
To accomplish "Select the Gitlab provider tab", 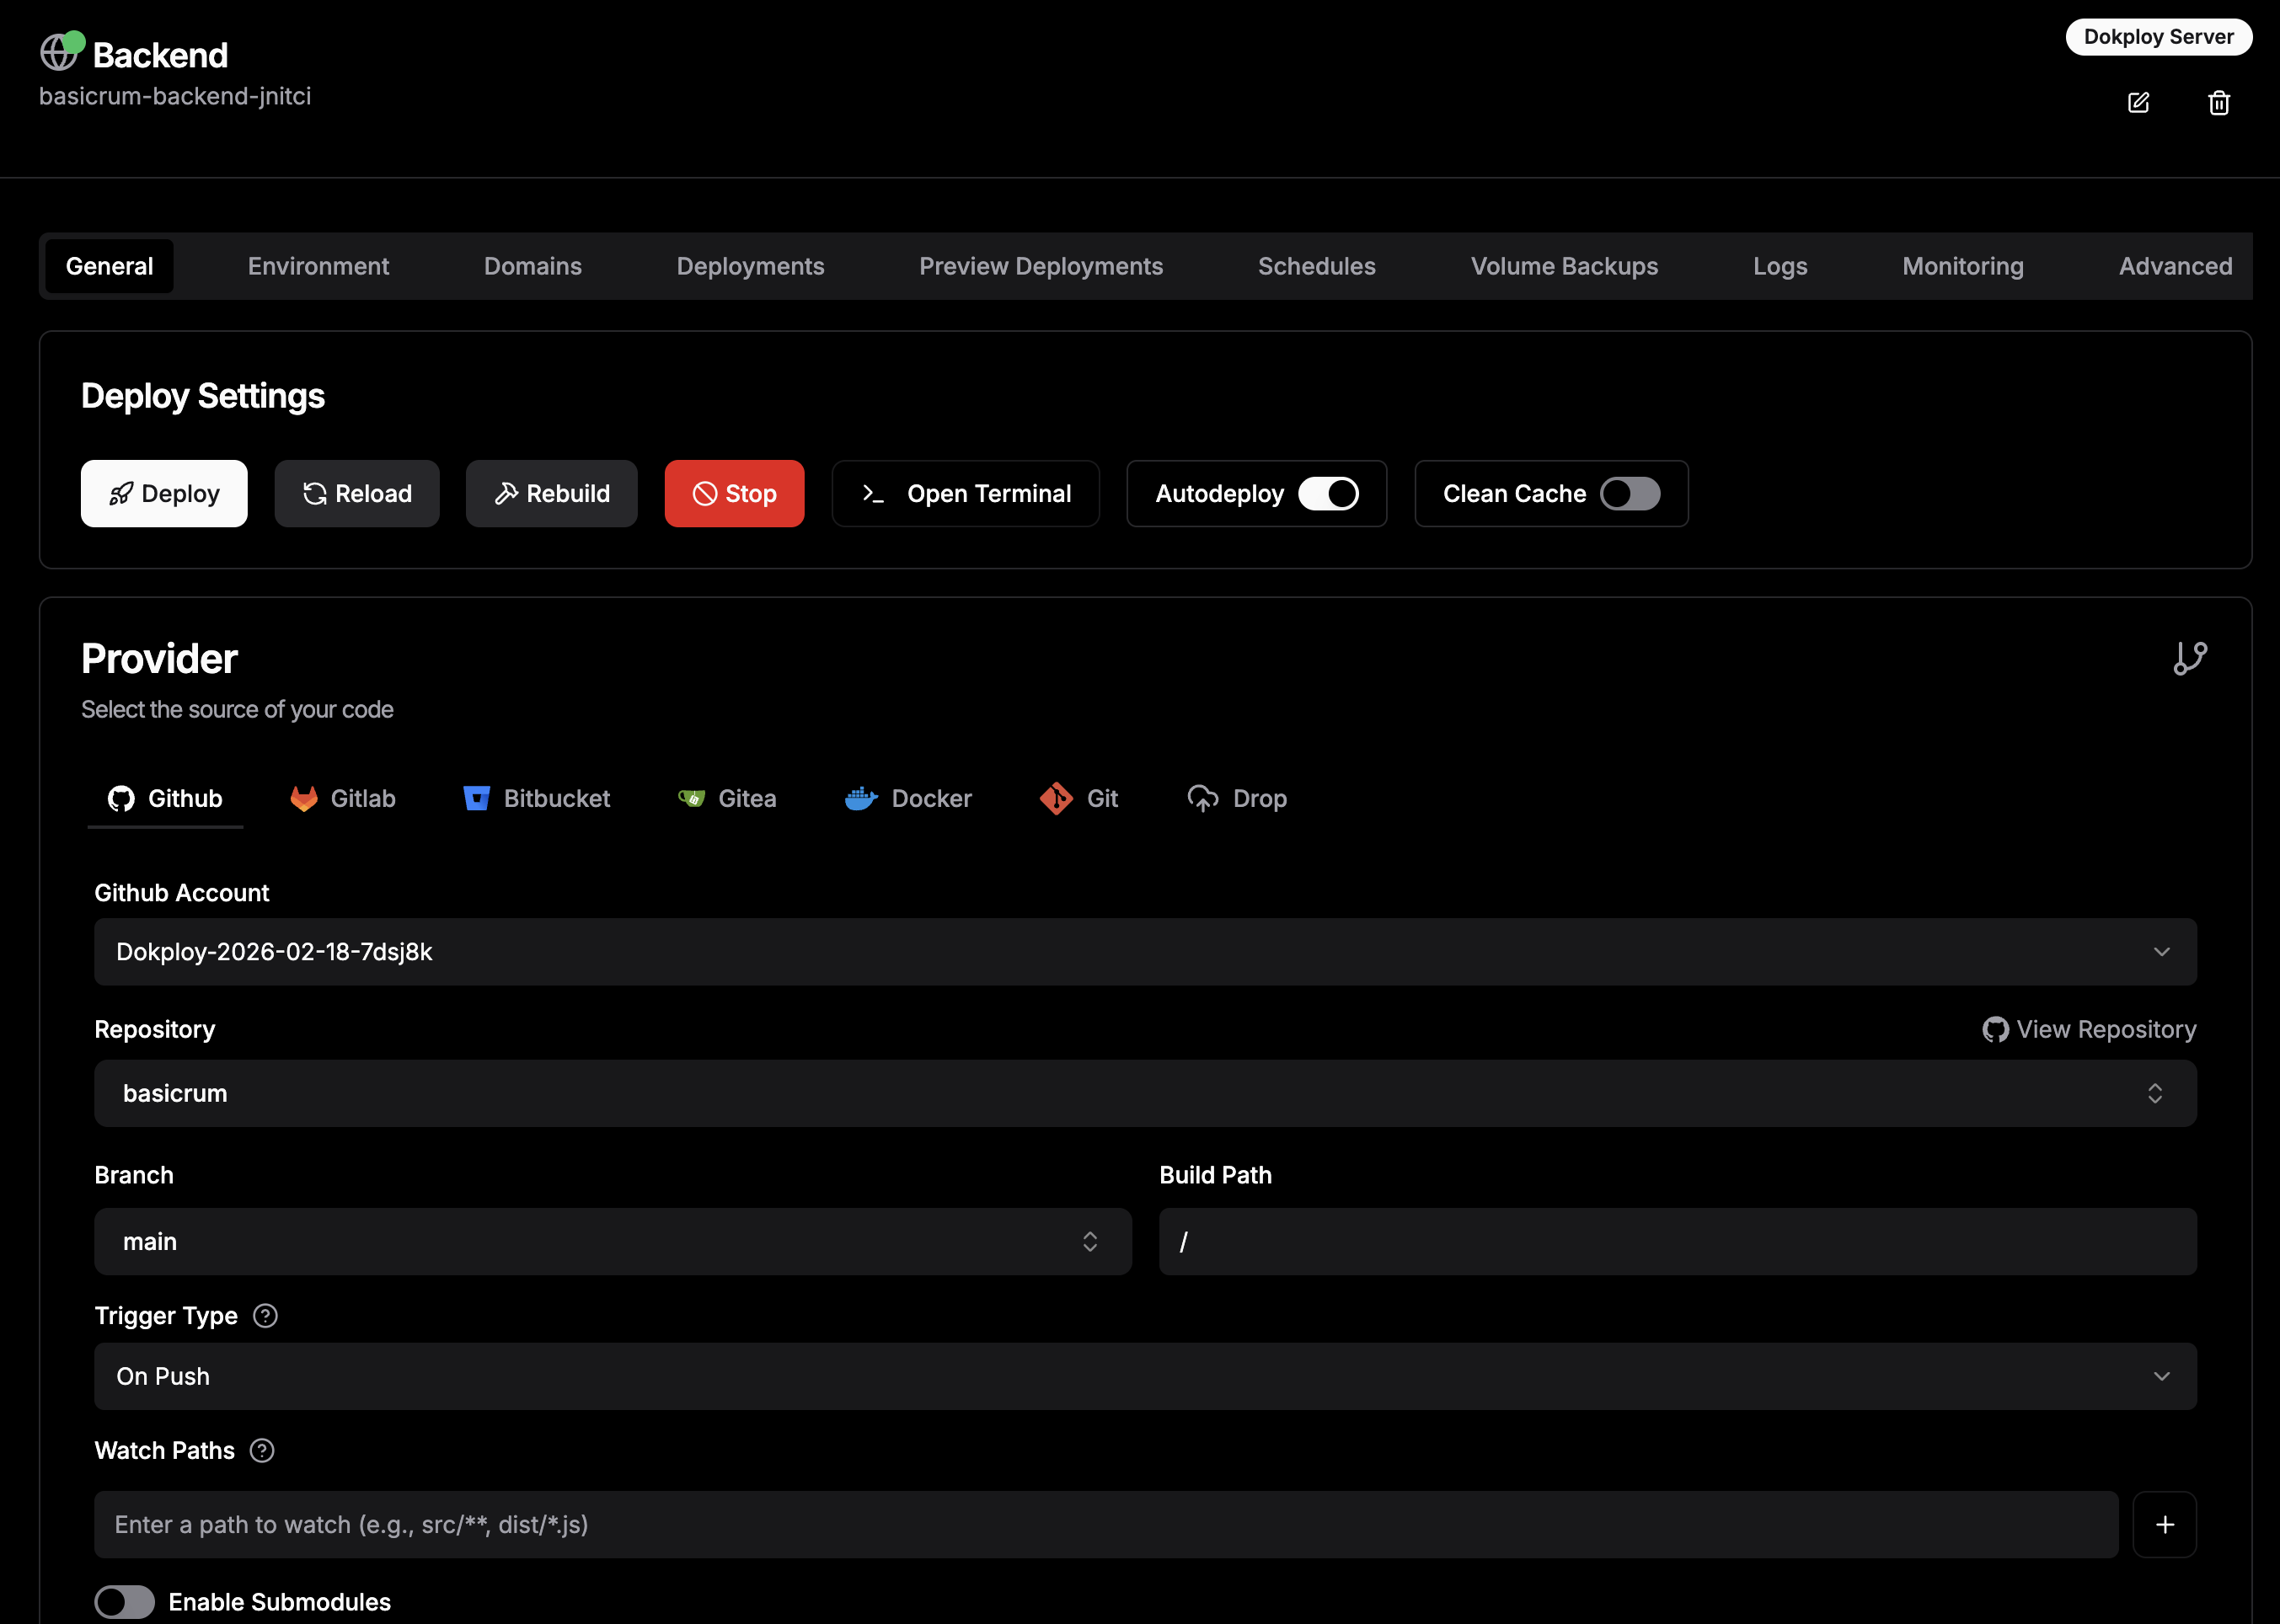I will tap(343, 799).
